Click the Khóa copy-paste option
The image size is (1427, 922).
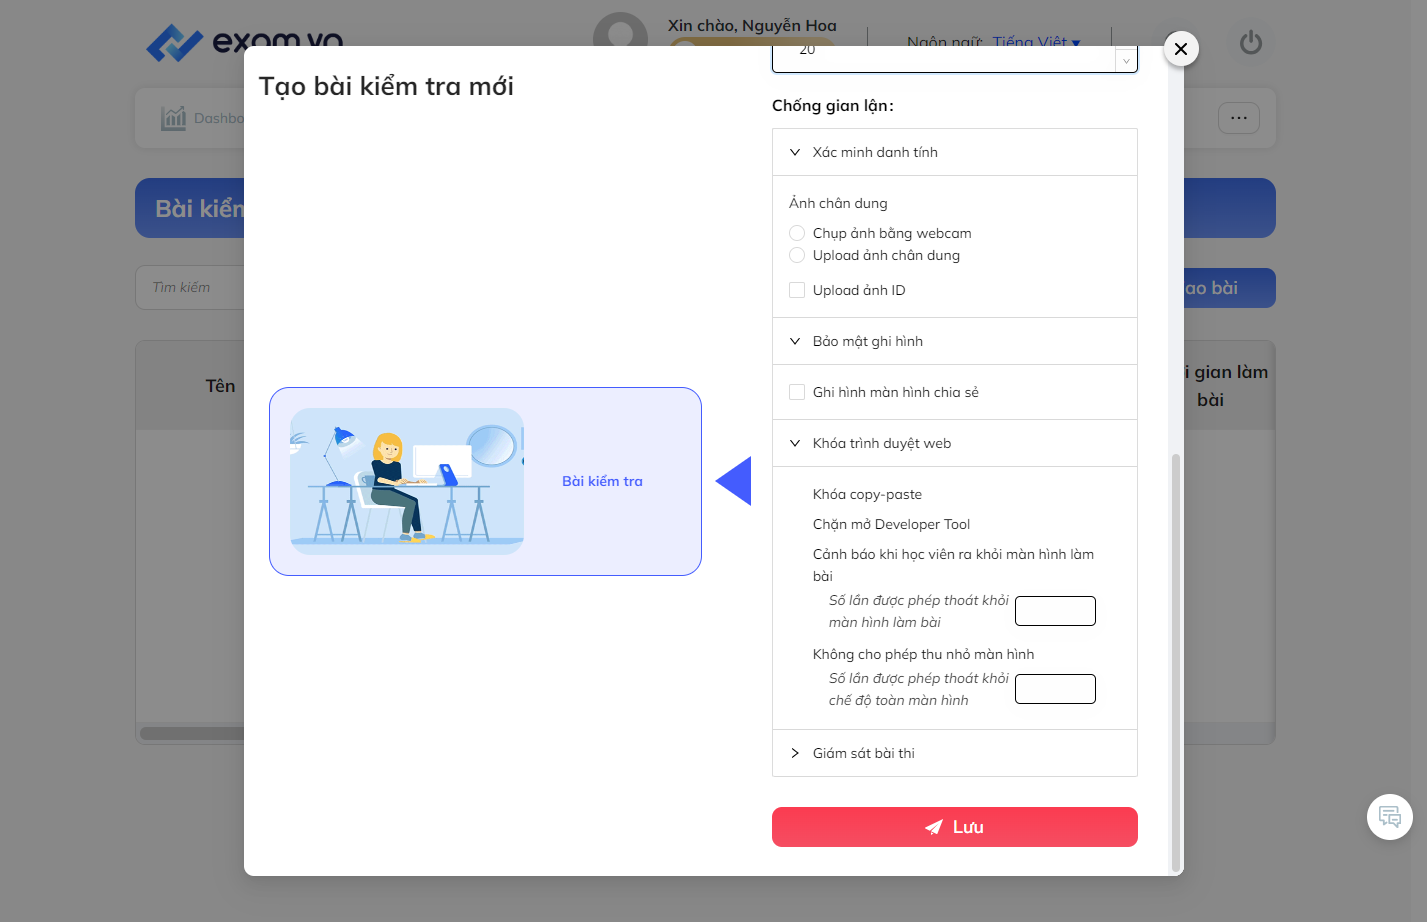[x=867, y=494]
